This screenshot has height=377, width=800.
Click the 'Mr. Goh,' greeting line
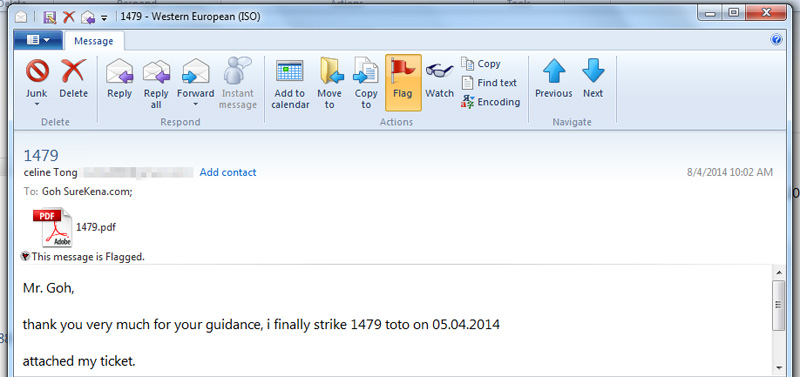[x=48, y=289]
